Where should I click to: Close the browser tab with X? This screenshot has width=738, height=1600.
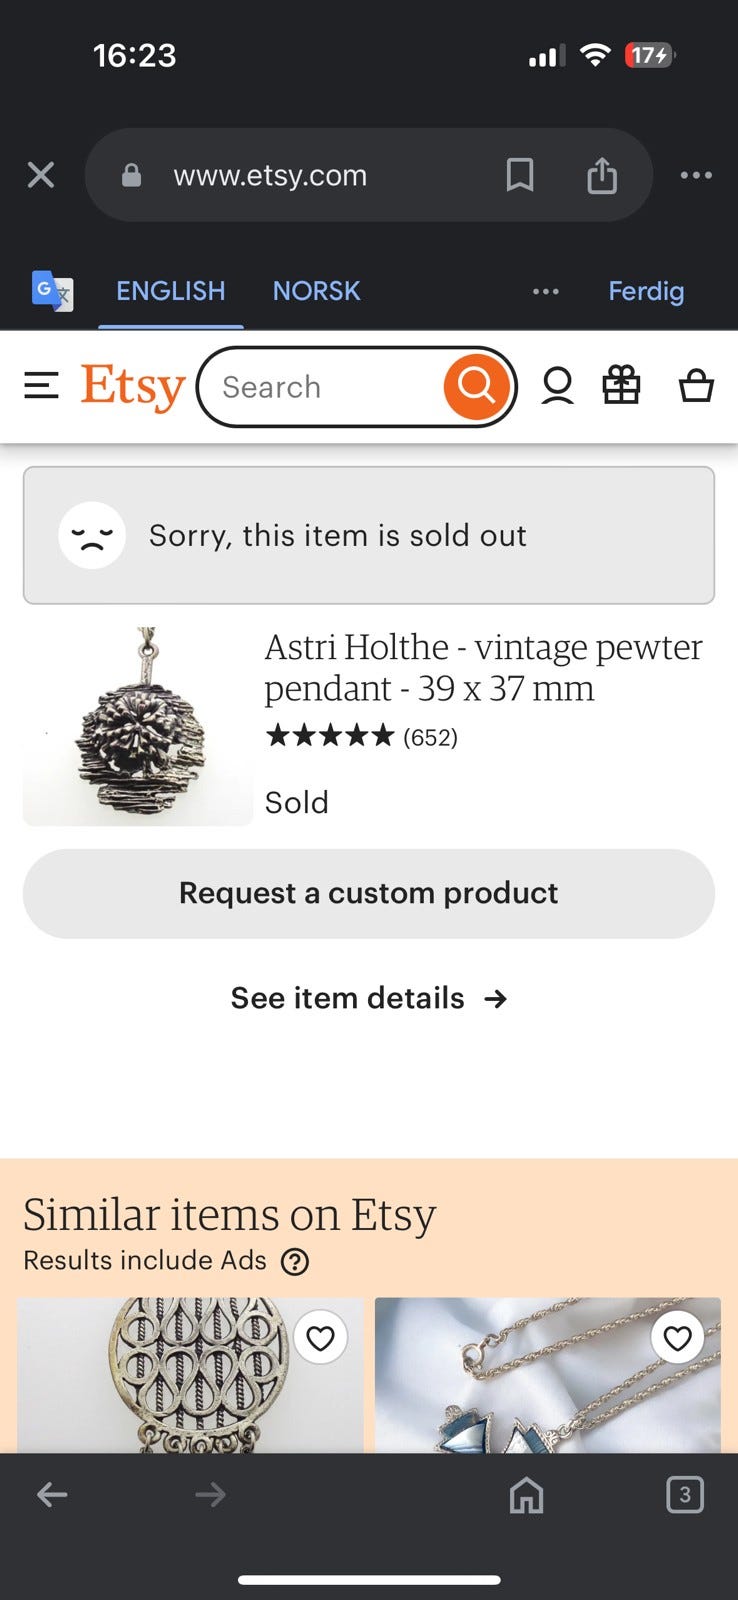click(41, 176)
